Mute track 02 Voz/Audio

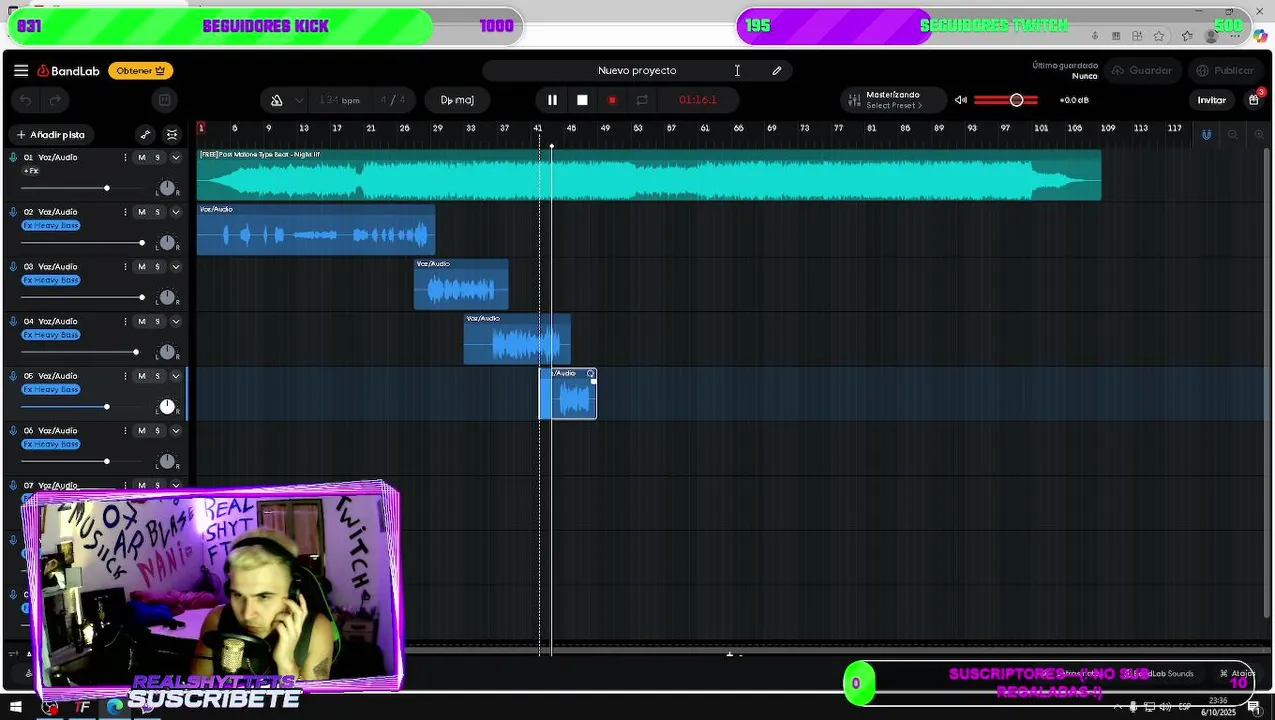141,212
